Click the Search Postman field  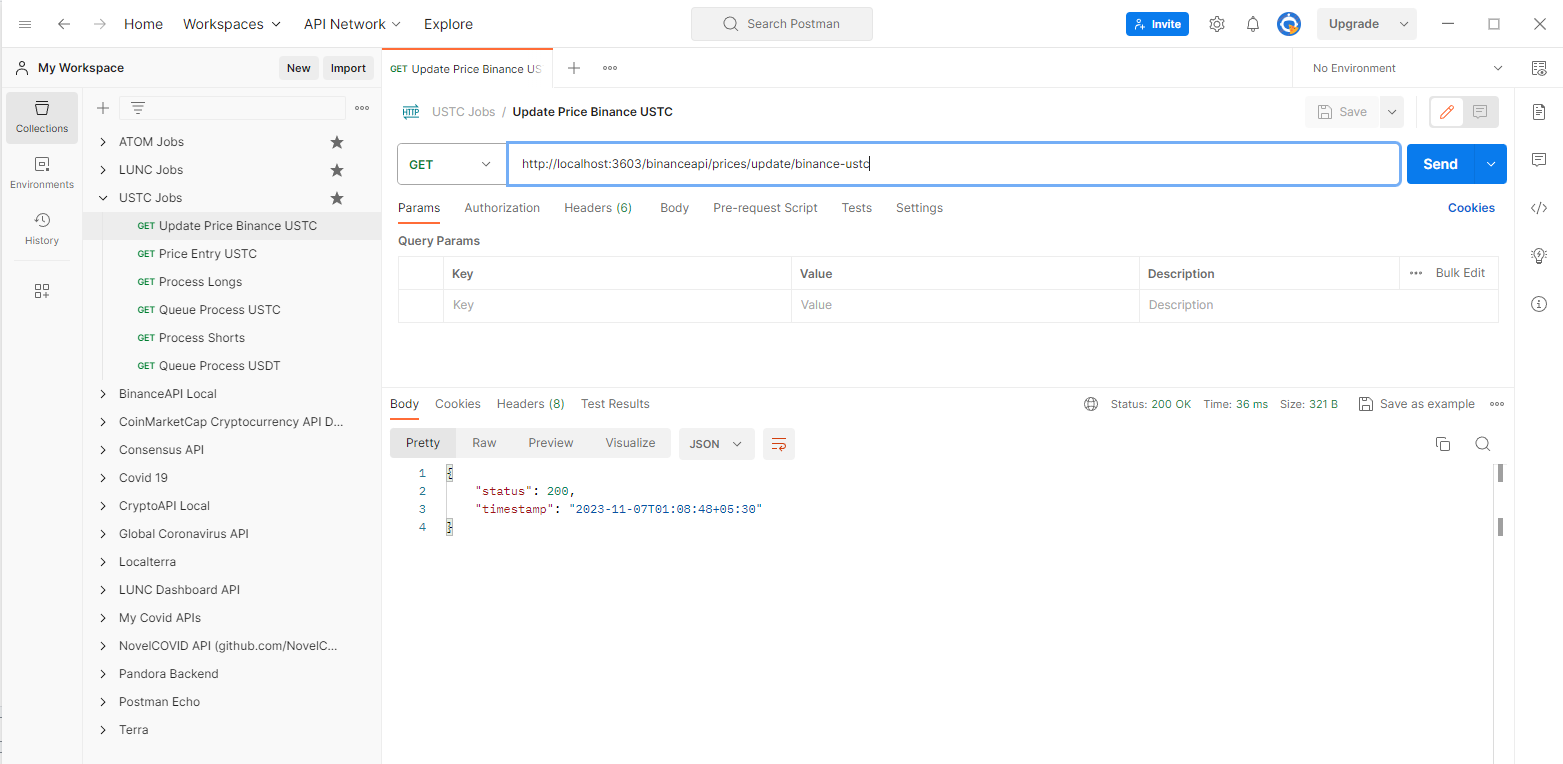(x=782, y=24)
